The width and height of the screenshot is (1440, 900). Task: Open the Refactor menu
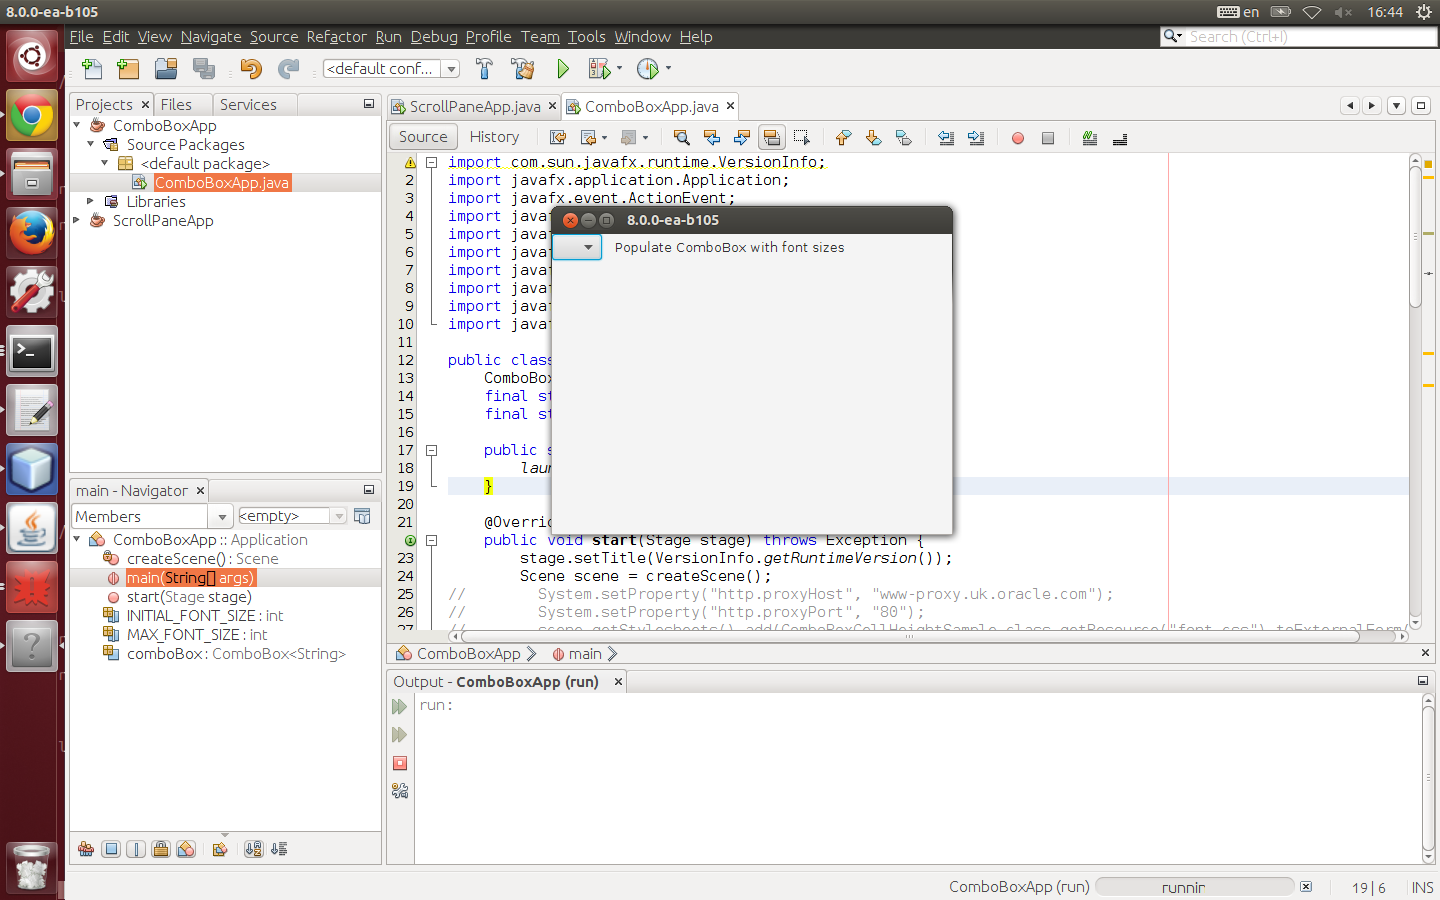[336, 37]
